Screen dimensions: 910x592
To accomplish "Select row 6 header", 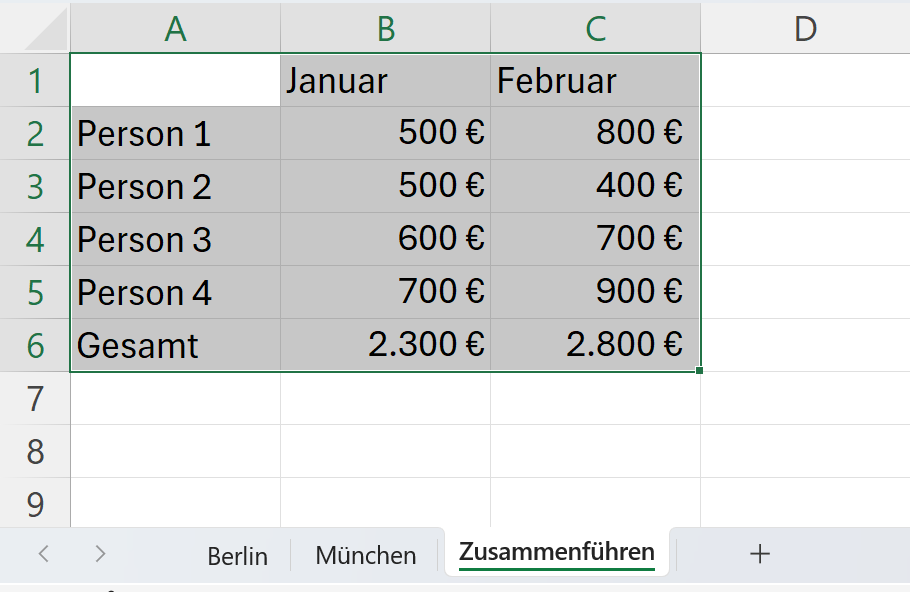I will pyautogui.click(x=35, y=346).
